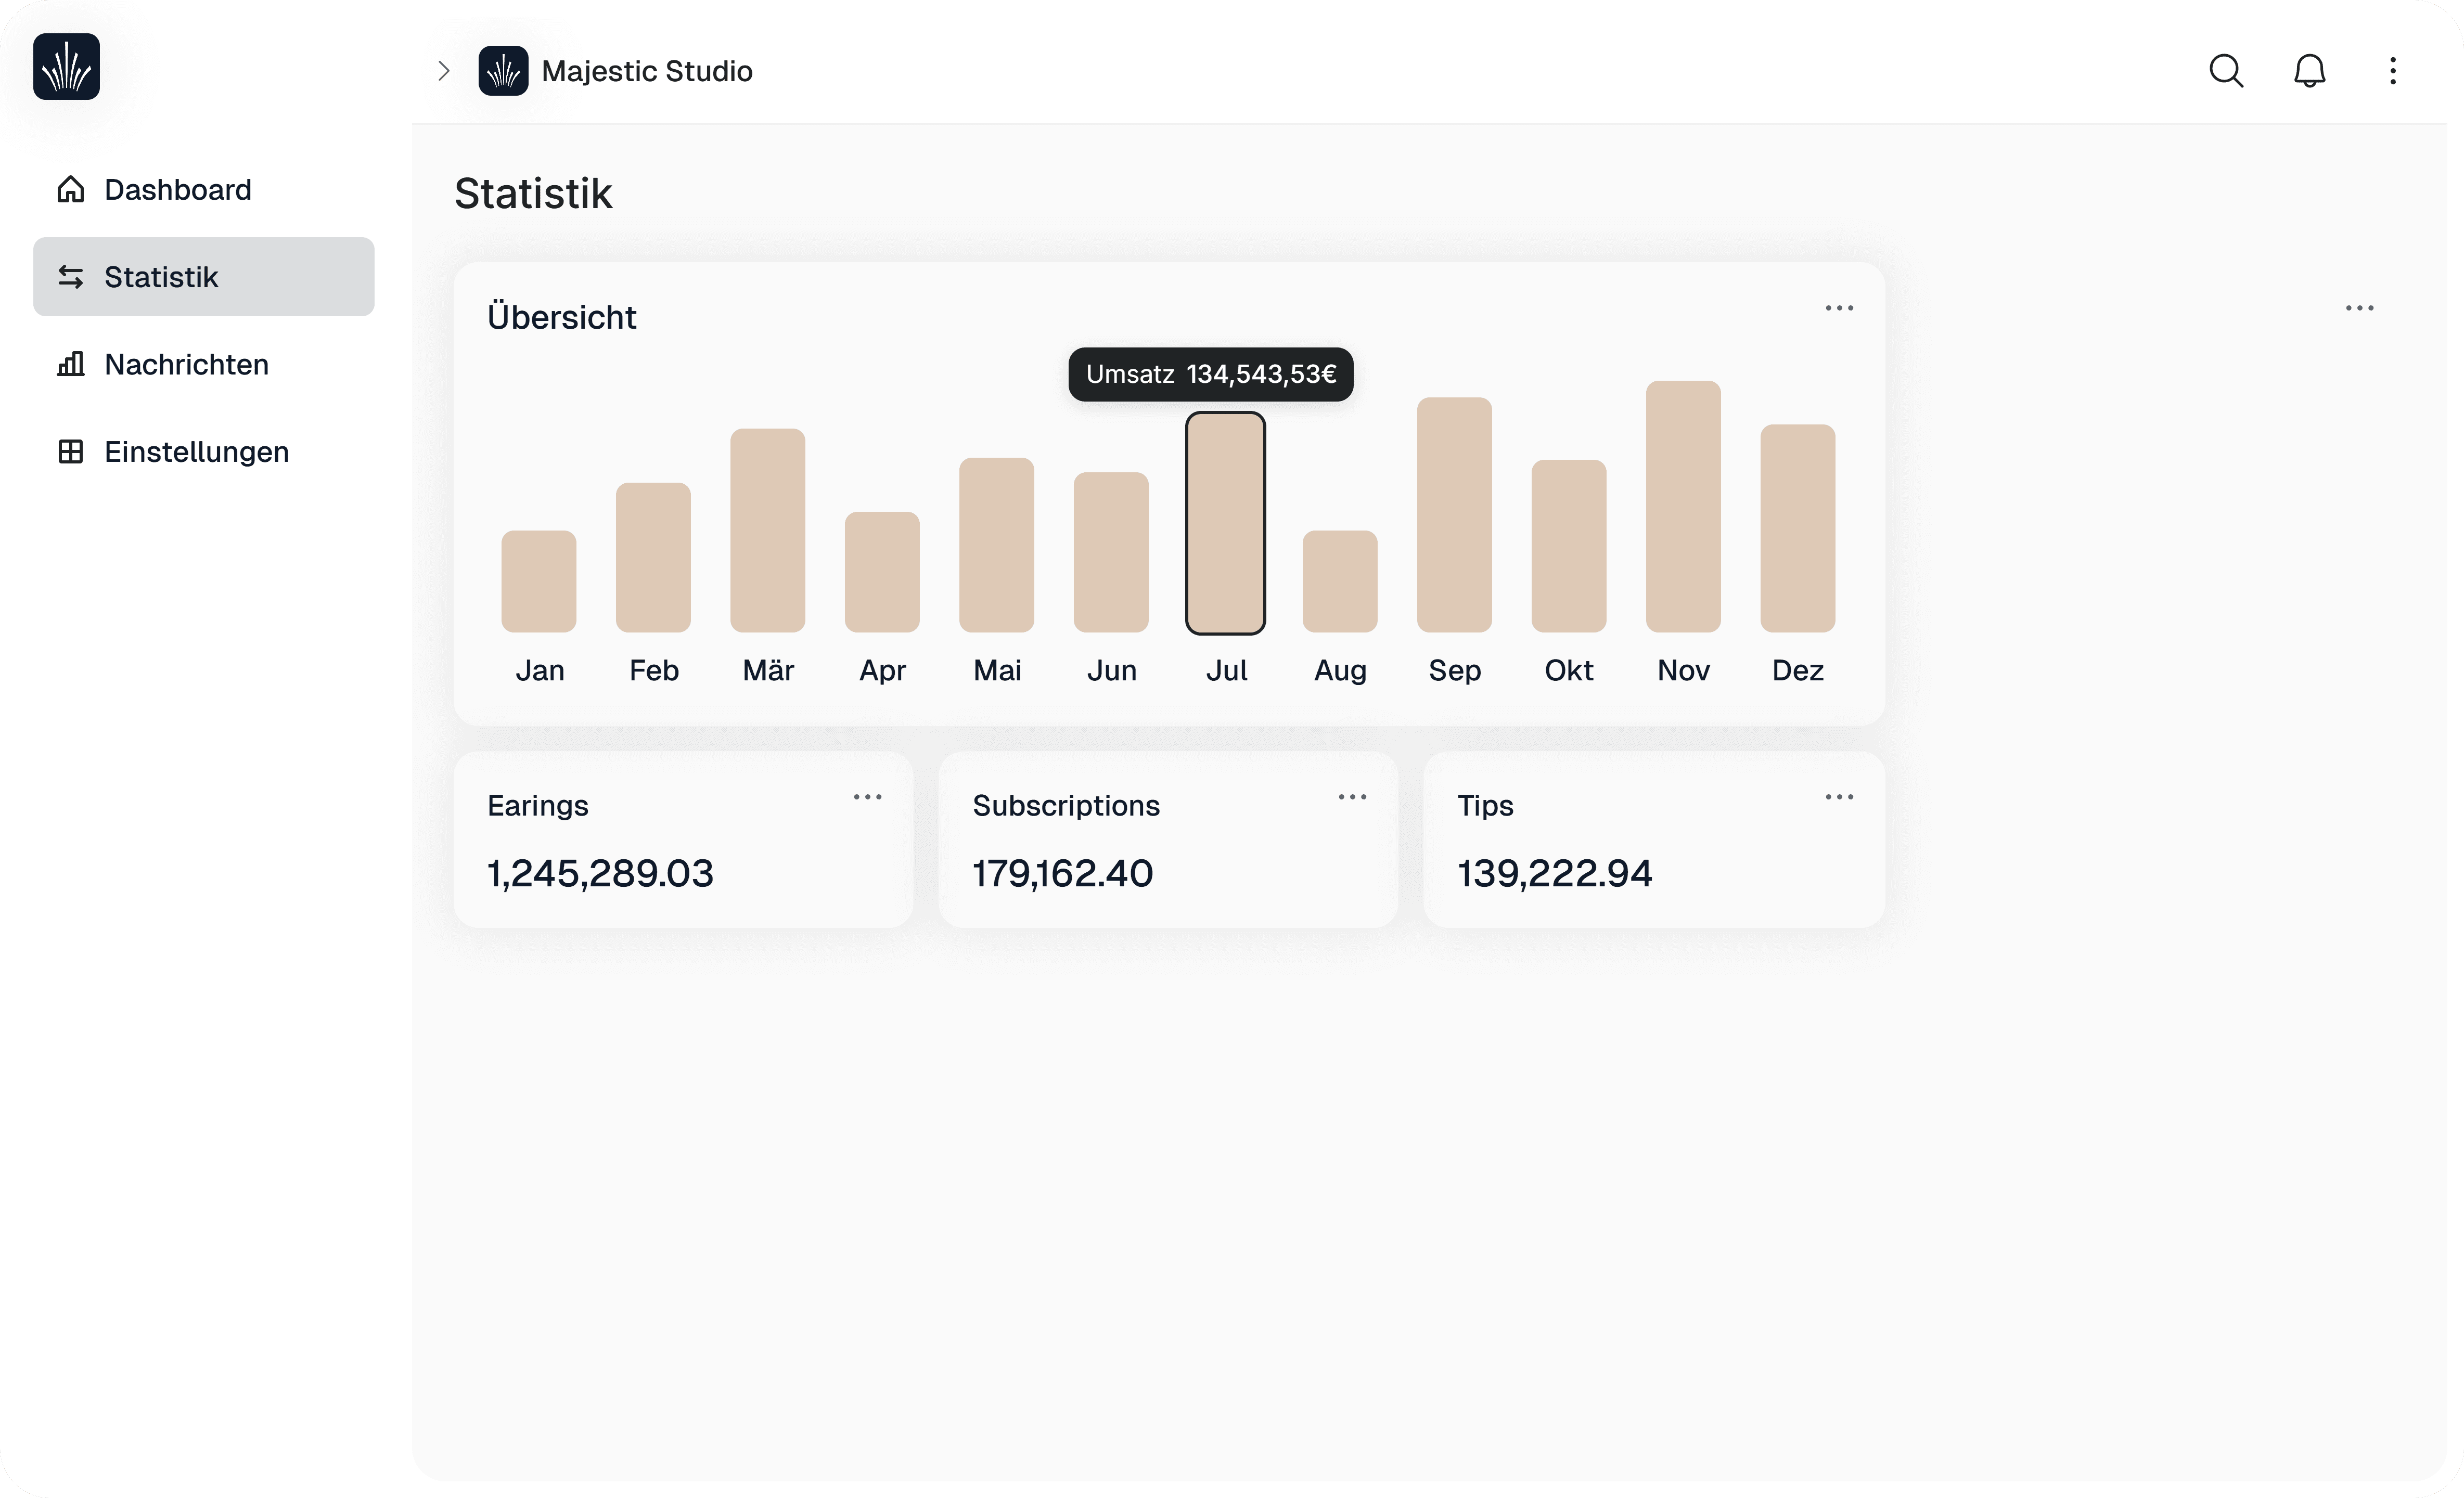
Task: Select the highlighted Jul bar
Action: 1225,523
